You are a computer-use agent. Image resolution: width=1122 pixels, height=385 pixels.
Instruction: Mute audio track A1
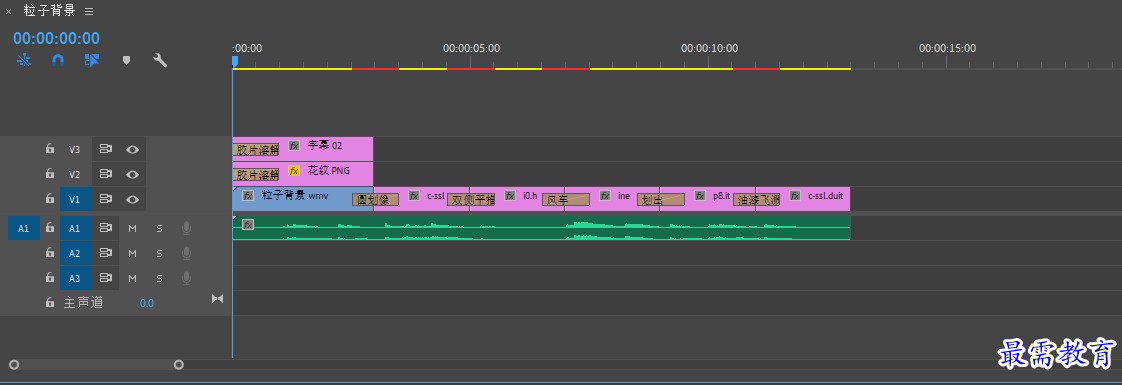pos(132,228)
